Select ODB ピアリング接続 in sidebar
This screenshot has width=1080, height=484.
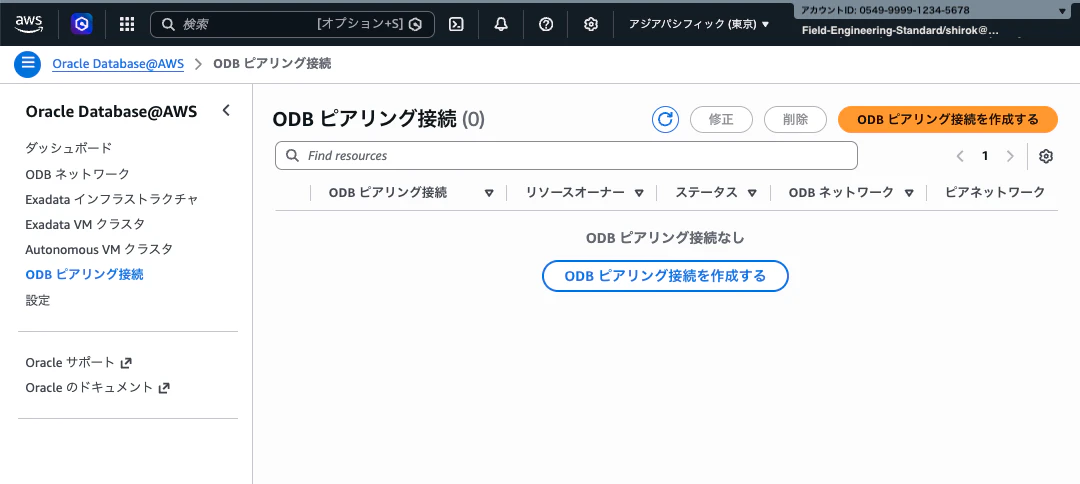click(84, 275)
